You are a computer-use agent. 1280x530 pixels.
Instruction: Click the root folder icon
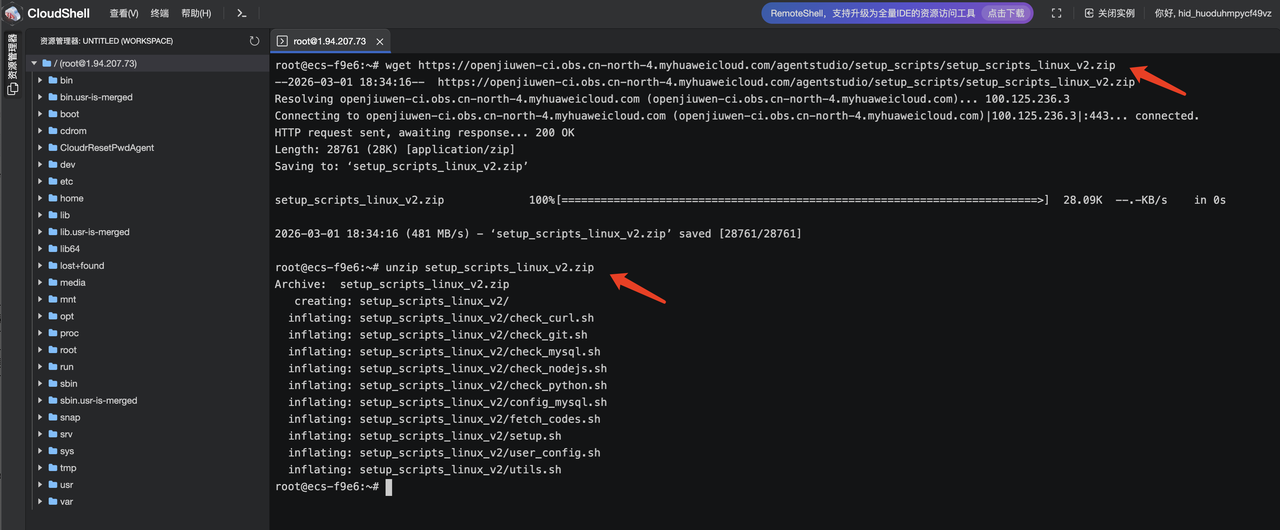(53, 350)
